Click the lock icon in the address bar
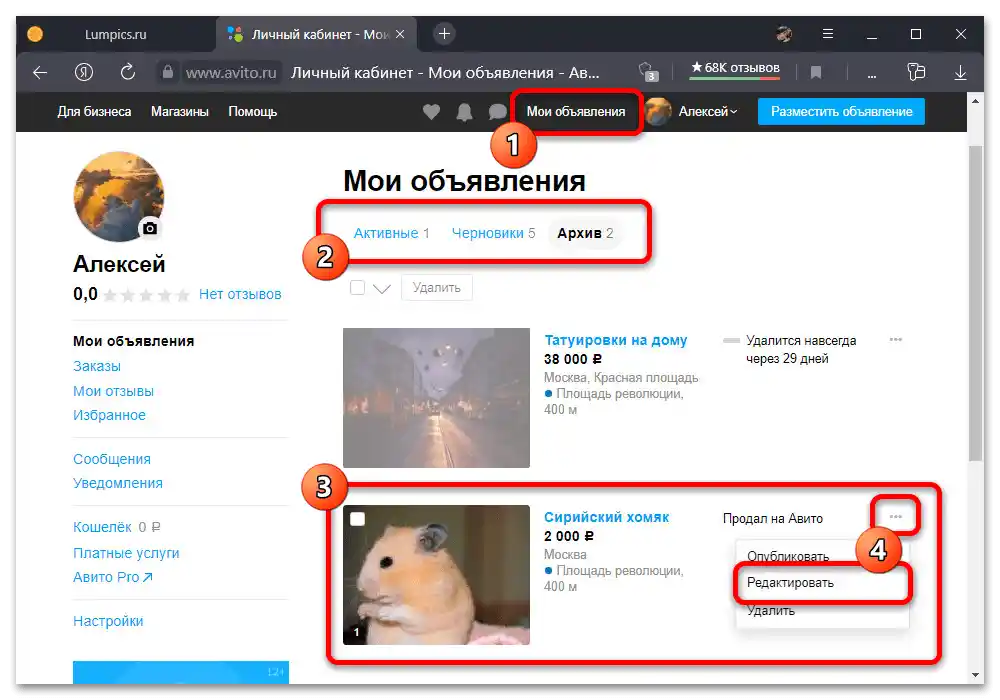This screenshot has height=700, width=1000. pos(168,72)
